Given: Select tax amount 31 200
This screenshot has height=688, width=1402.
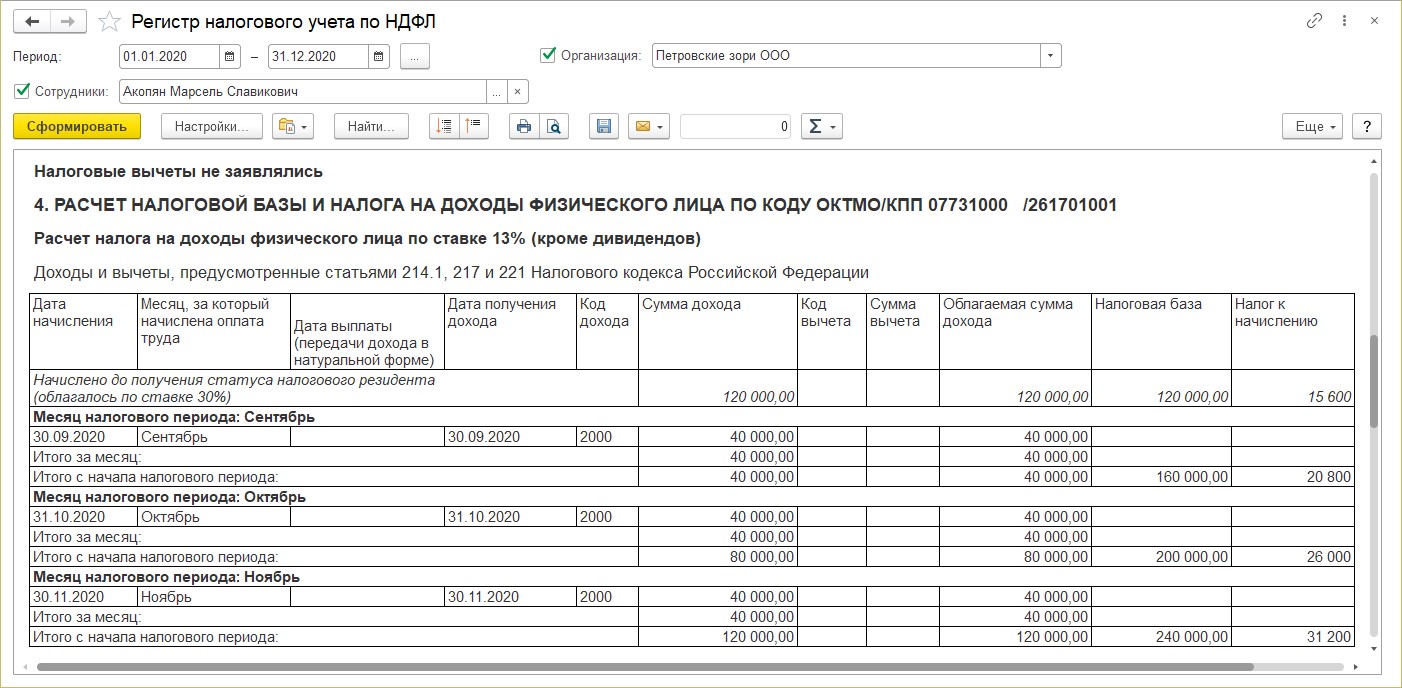Looking at the screenshot, I should pyautogui.click(x=1293, y=637).
